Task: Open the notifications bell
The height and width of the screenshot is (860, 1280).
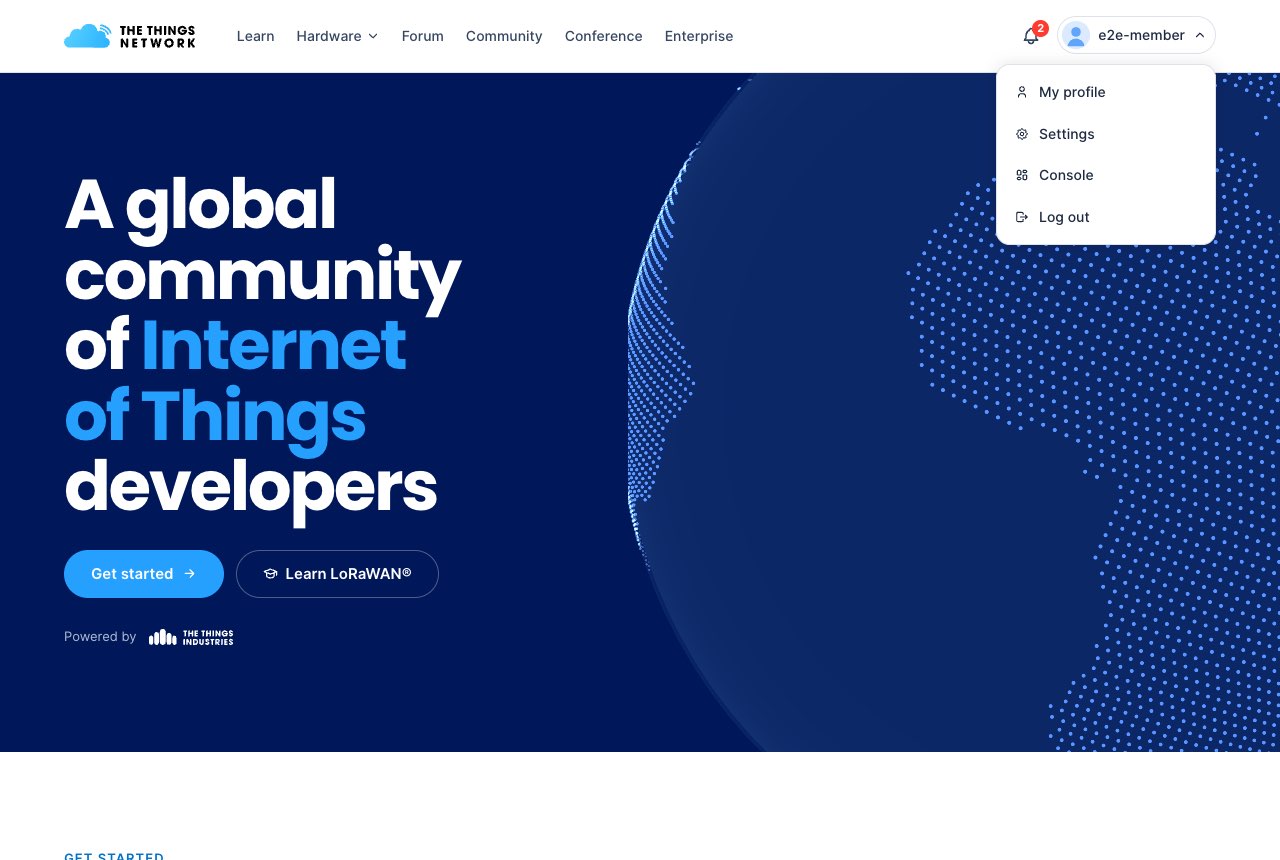Action: coord(1030,36)
